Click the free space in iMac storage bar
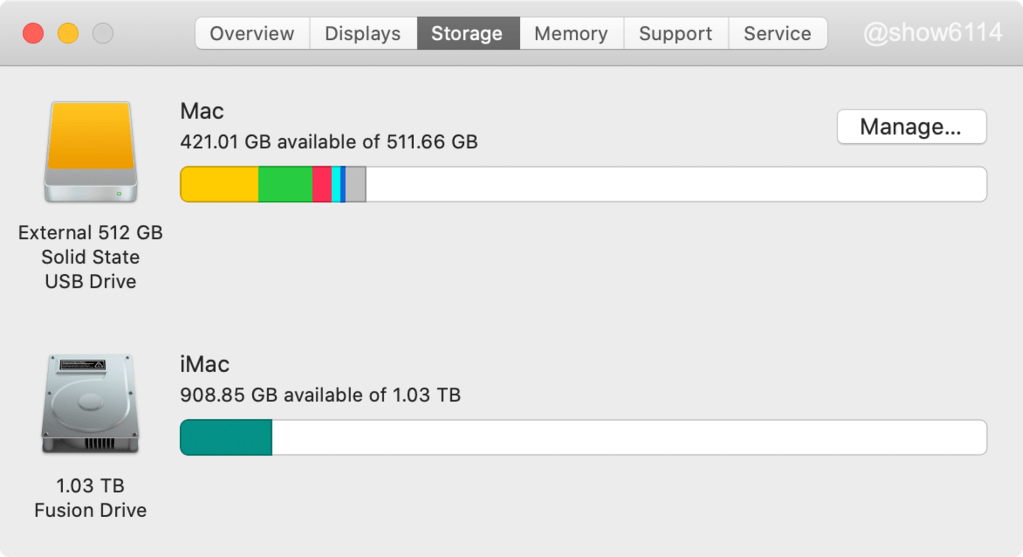 628,438
